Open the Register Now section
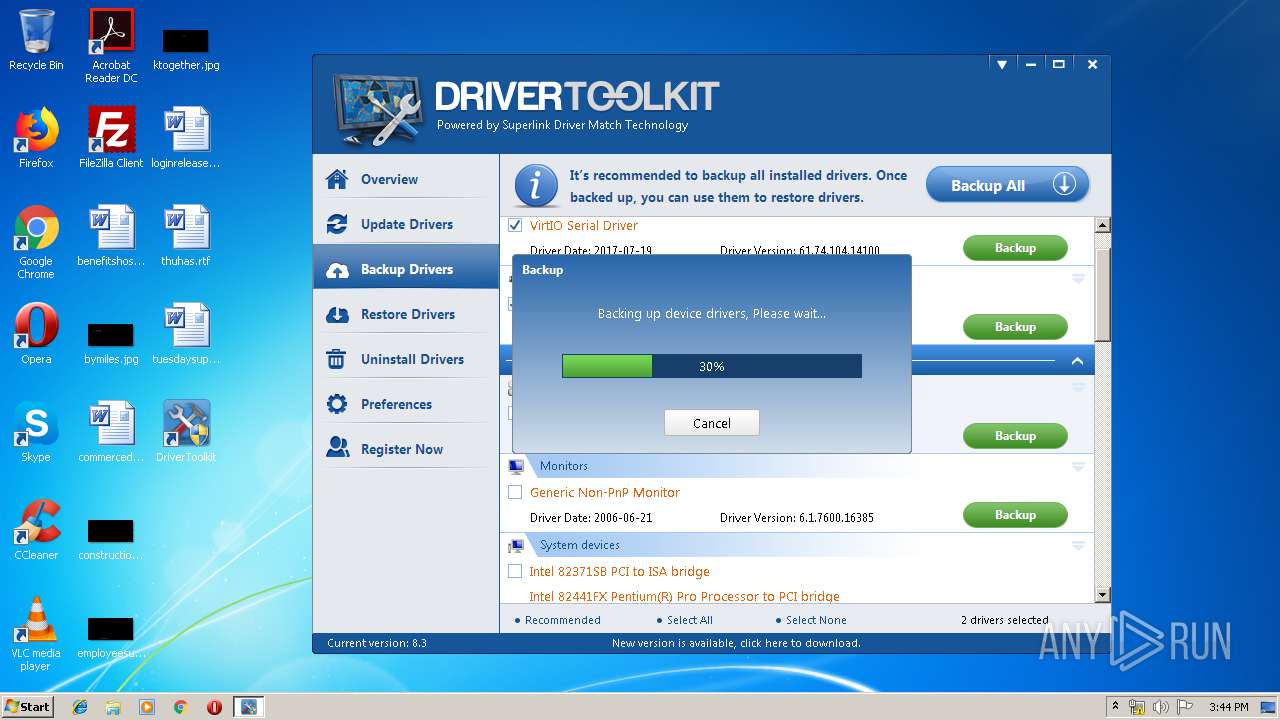This screenshot has height=720, width=1280. pyautogui.click(x=406, y=449)
